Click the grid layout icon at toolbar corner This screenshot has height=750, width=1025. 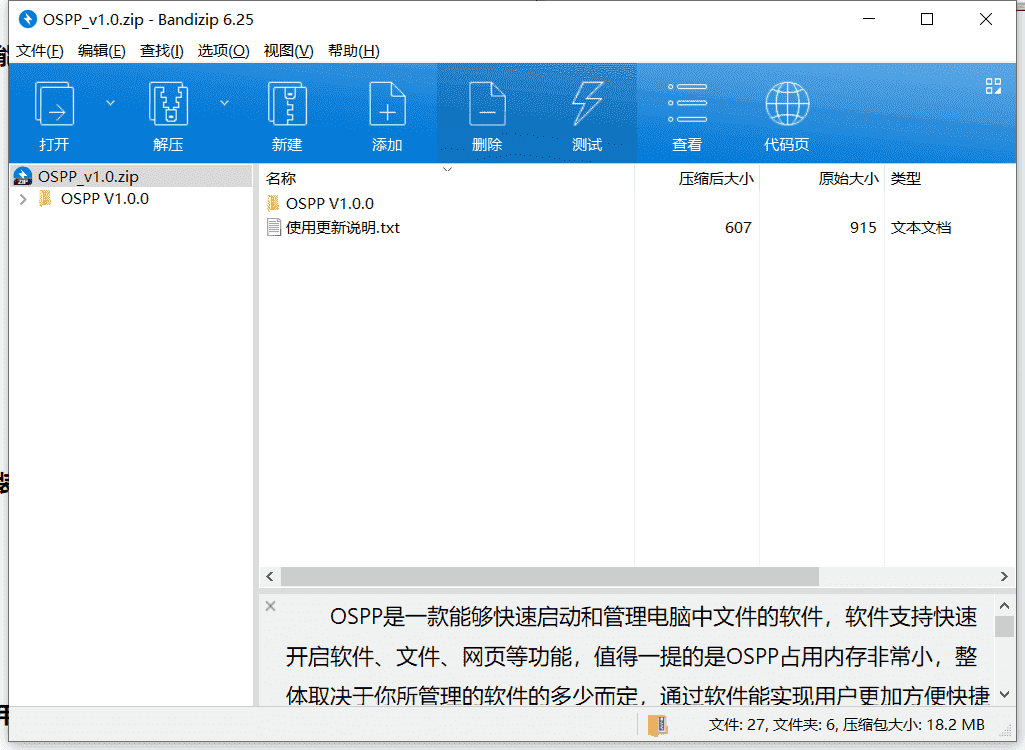pos(994,86)
